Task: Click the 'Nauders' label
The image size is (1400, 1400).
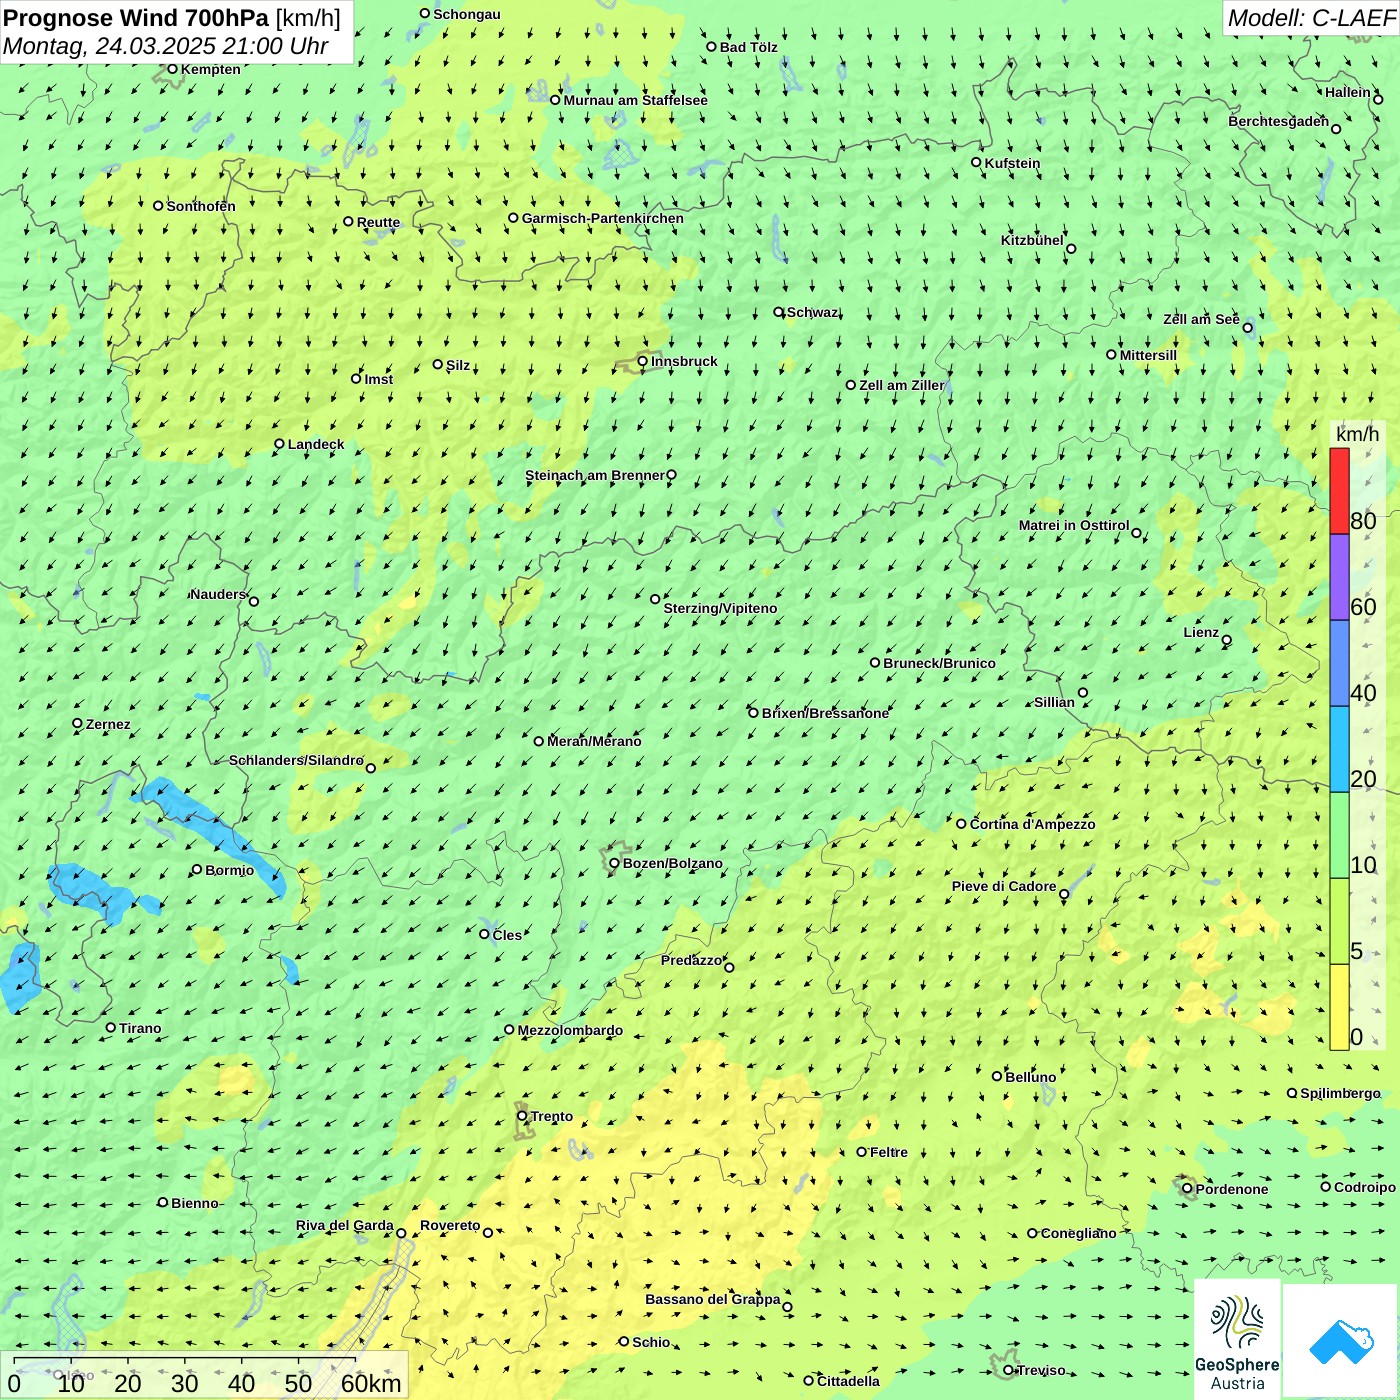Action: (218, 594)
